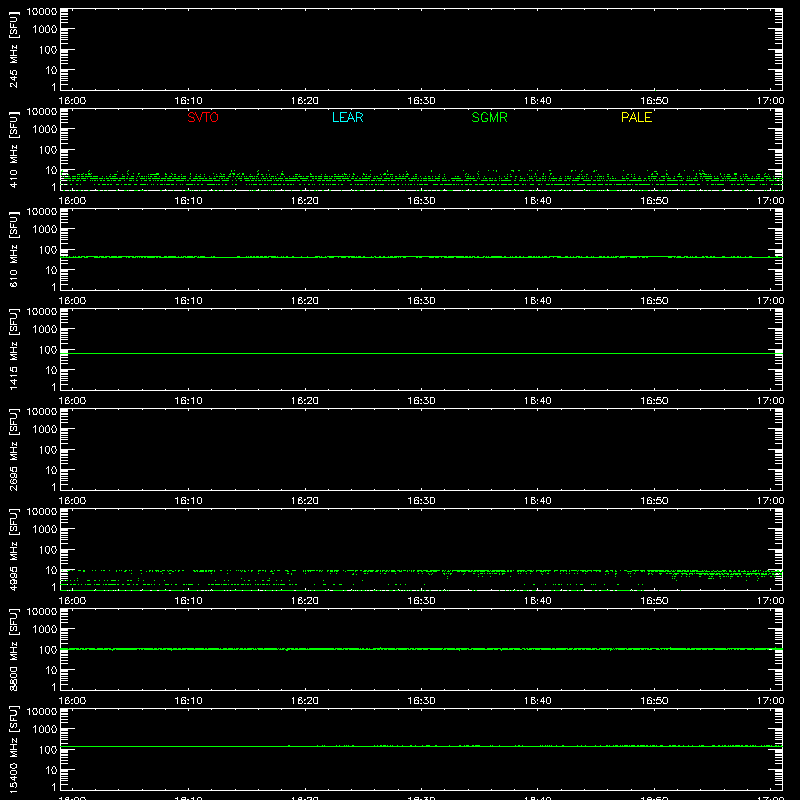The height and width of the screenshot is (800, 800).
Task: Click 16:40 tick label under 8800 MHz panel
Action: pos(538,701)
